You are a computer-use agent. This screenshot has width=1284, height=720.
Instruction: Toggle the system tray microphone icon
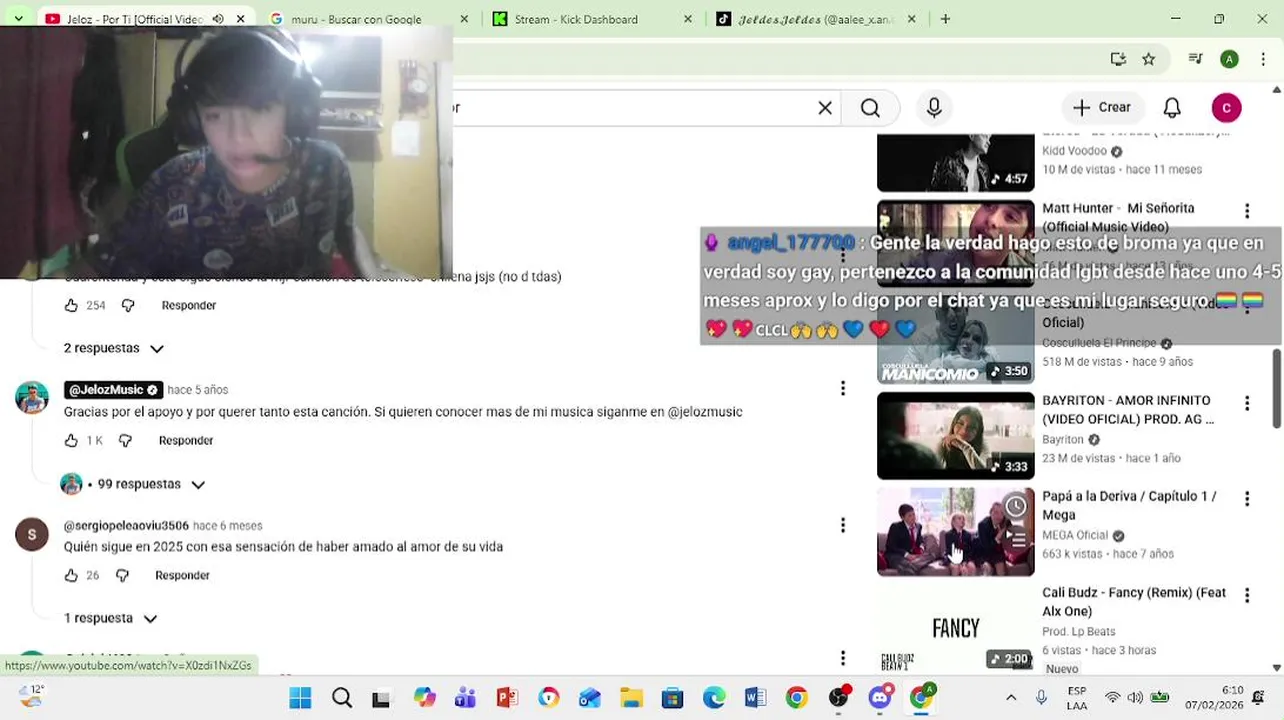click(x=1041, y=698)
